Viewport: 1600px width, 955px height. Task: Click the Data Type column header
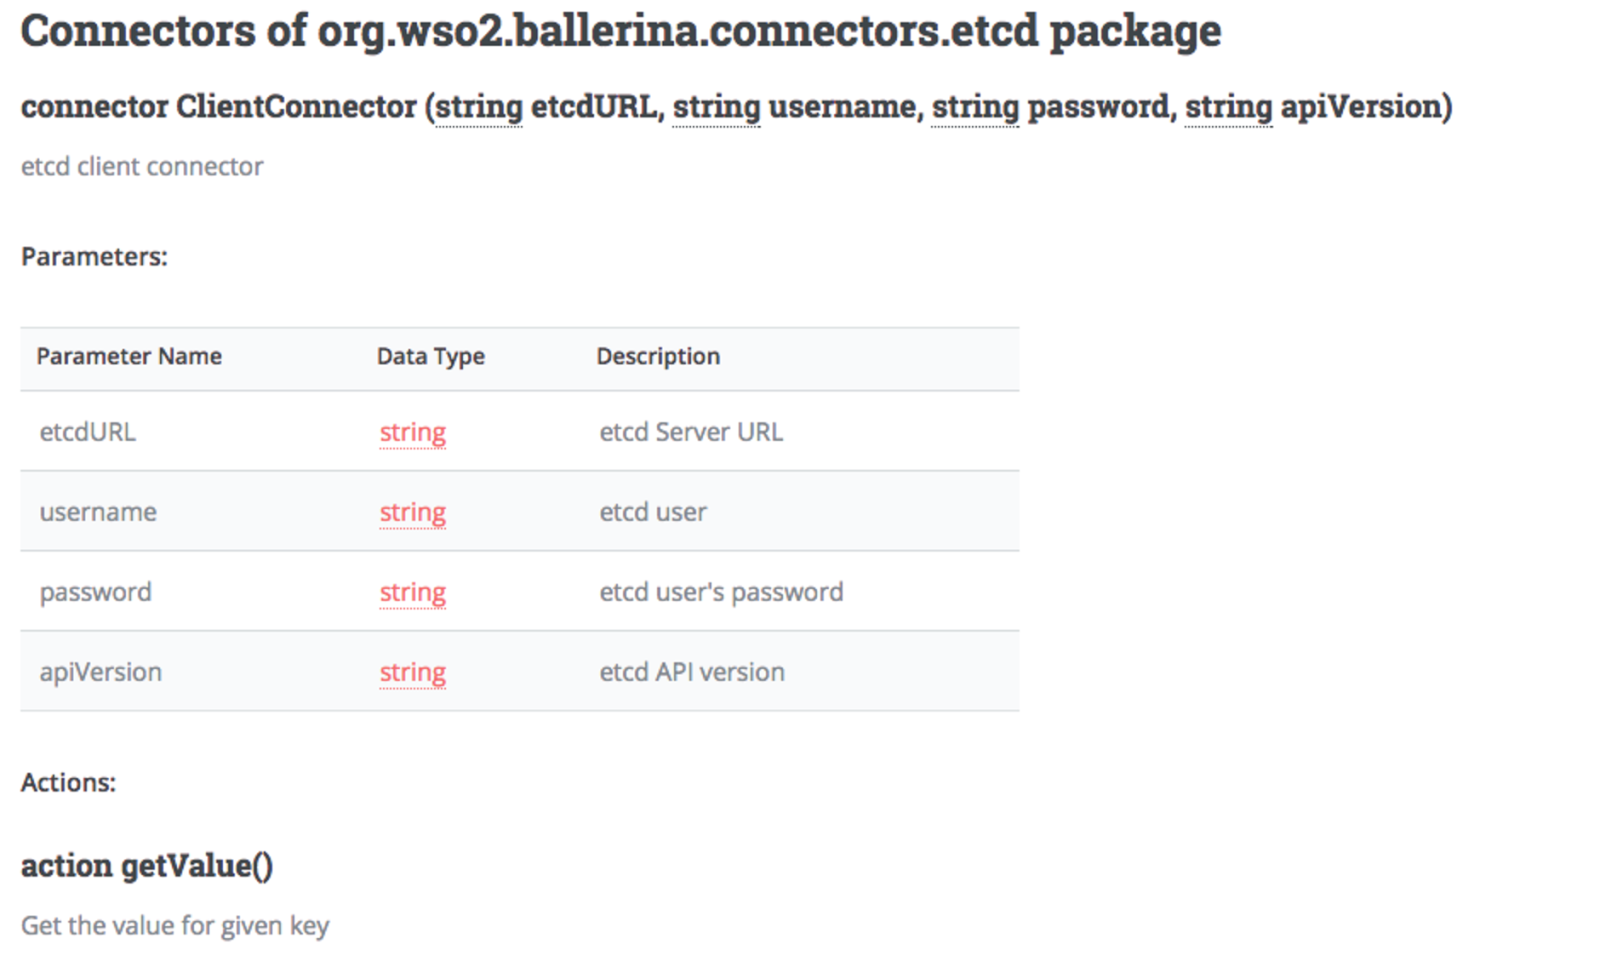(430, 357)
